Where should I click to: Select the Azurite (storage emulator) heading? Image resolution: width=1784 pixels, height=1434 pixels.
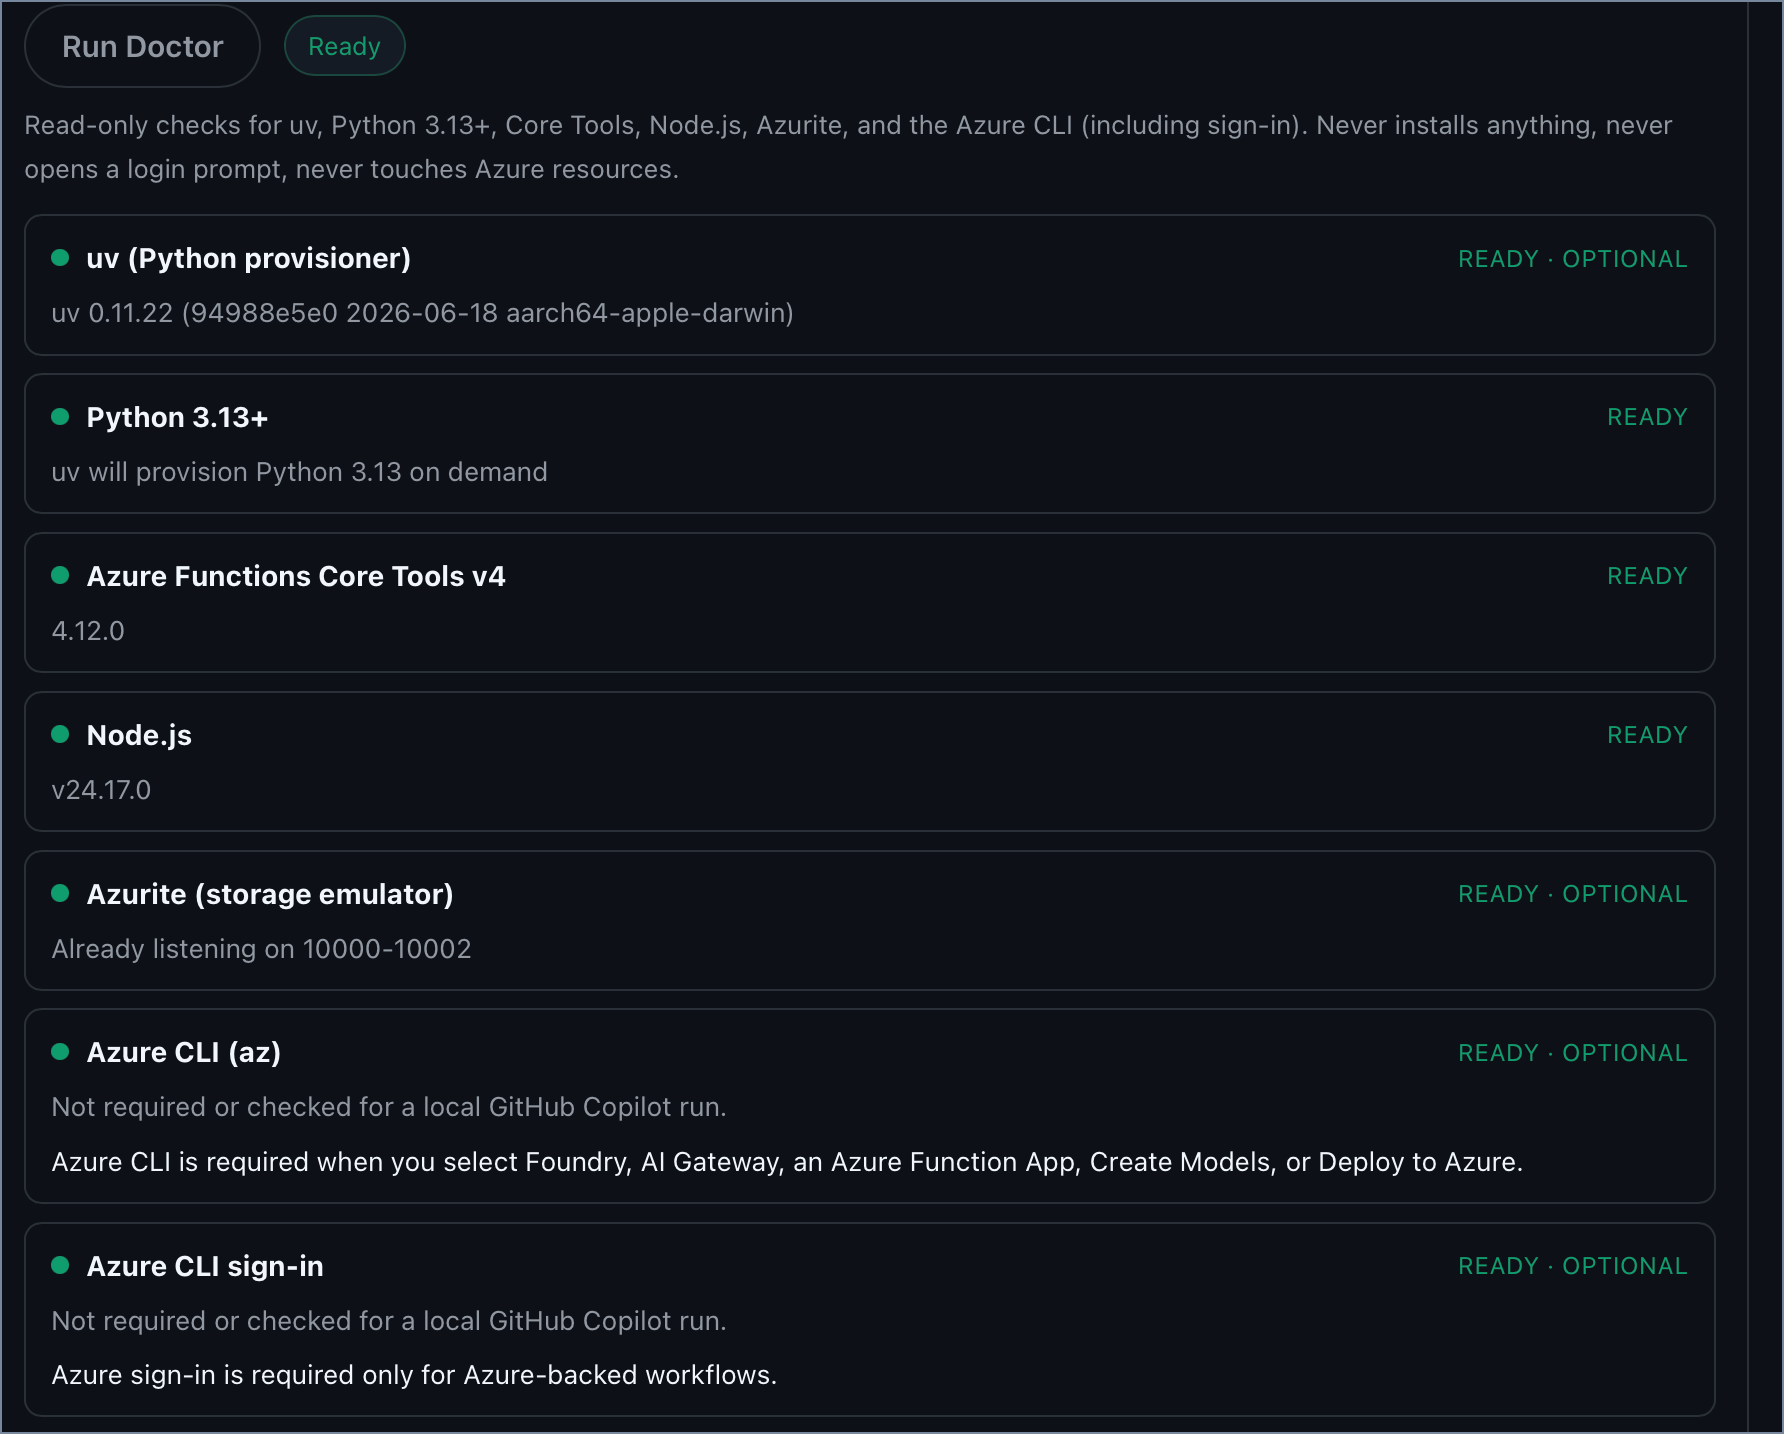coord(270,894)
